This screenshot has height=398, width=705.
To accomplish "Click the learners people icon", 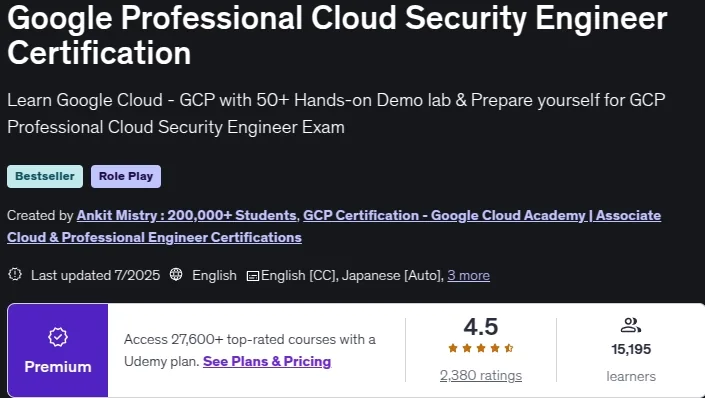I will (x=630, y=325).
